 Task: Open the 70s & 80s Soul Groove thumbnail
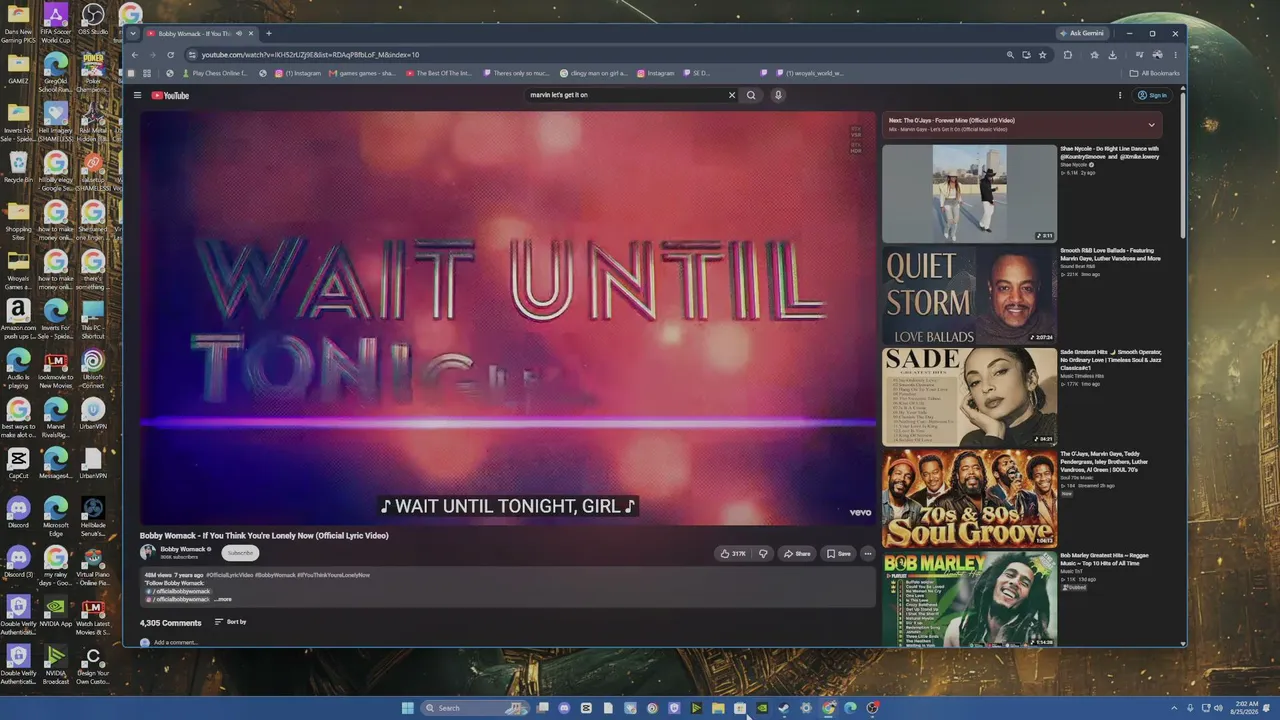coord(969,498)
